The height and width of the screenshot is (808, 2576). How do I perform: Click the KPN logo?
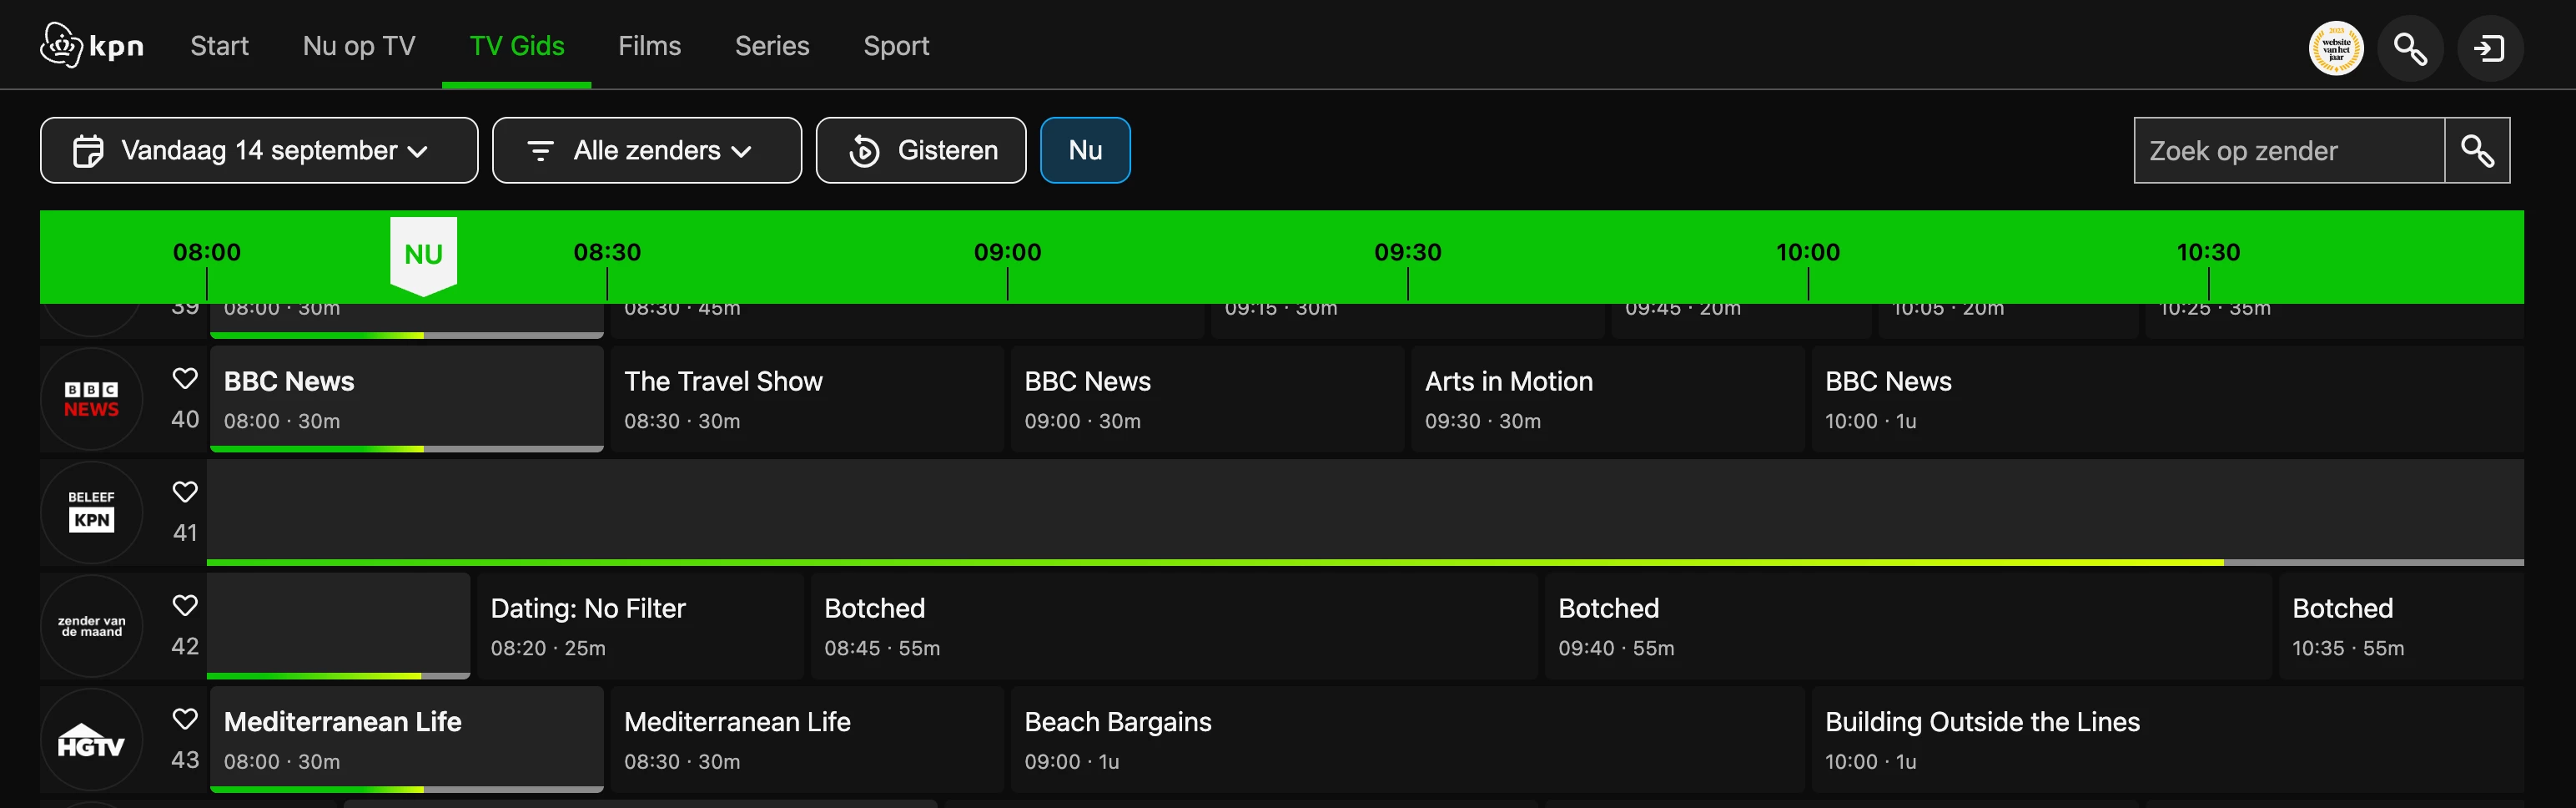pos(91,46)
